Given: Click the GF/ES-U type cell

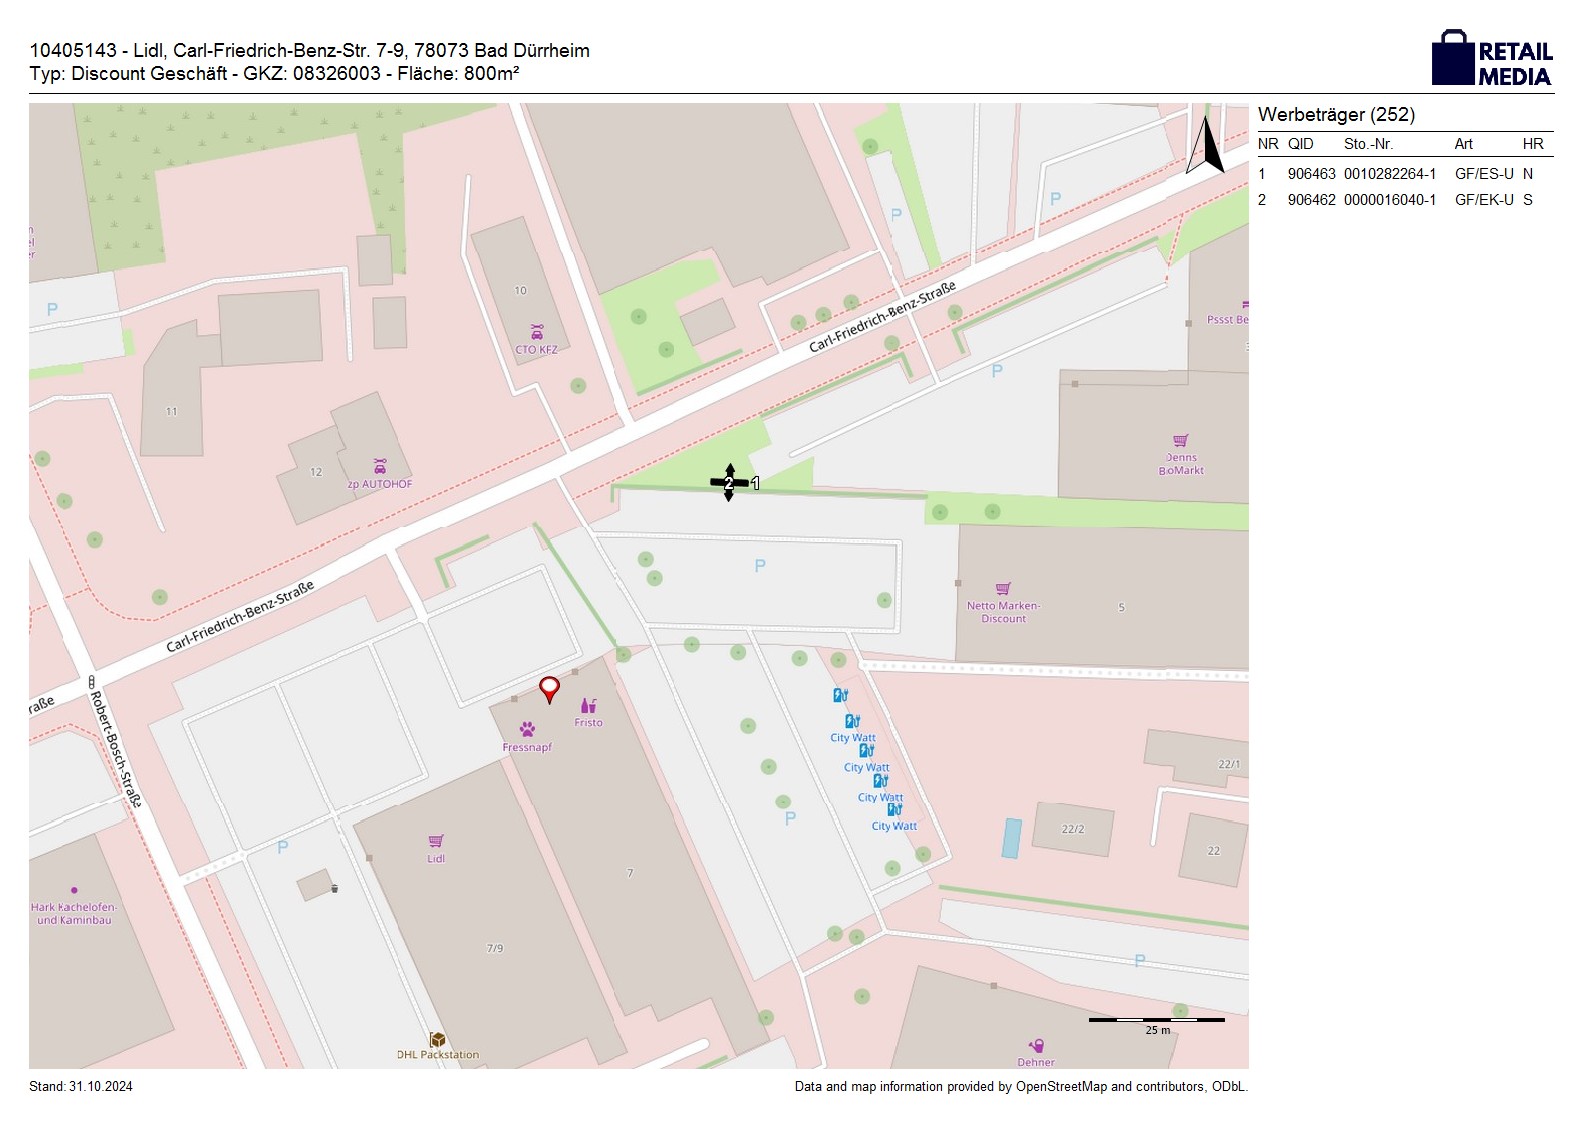Looking at the screenshot, I should click(1484, 174).
